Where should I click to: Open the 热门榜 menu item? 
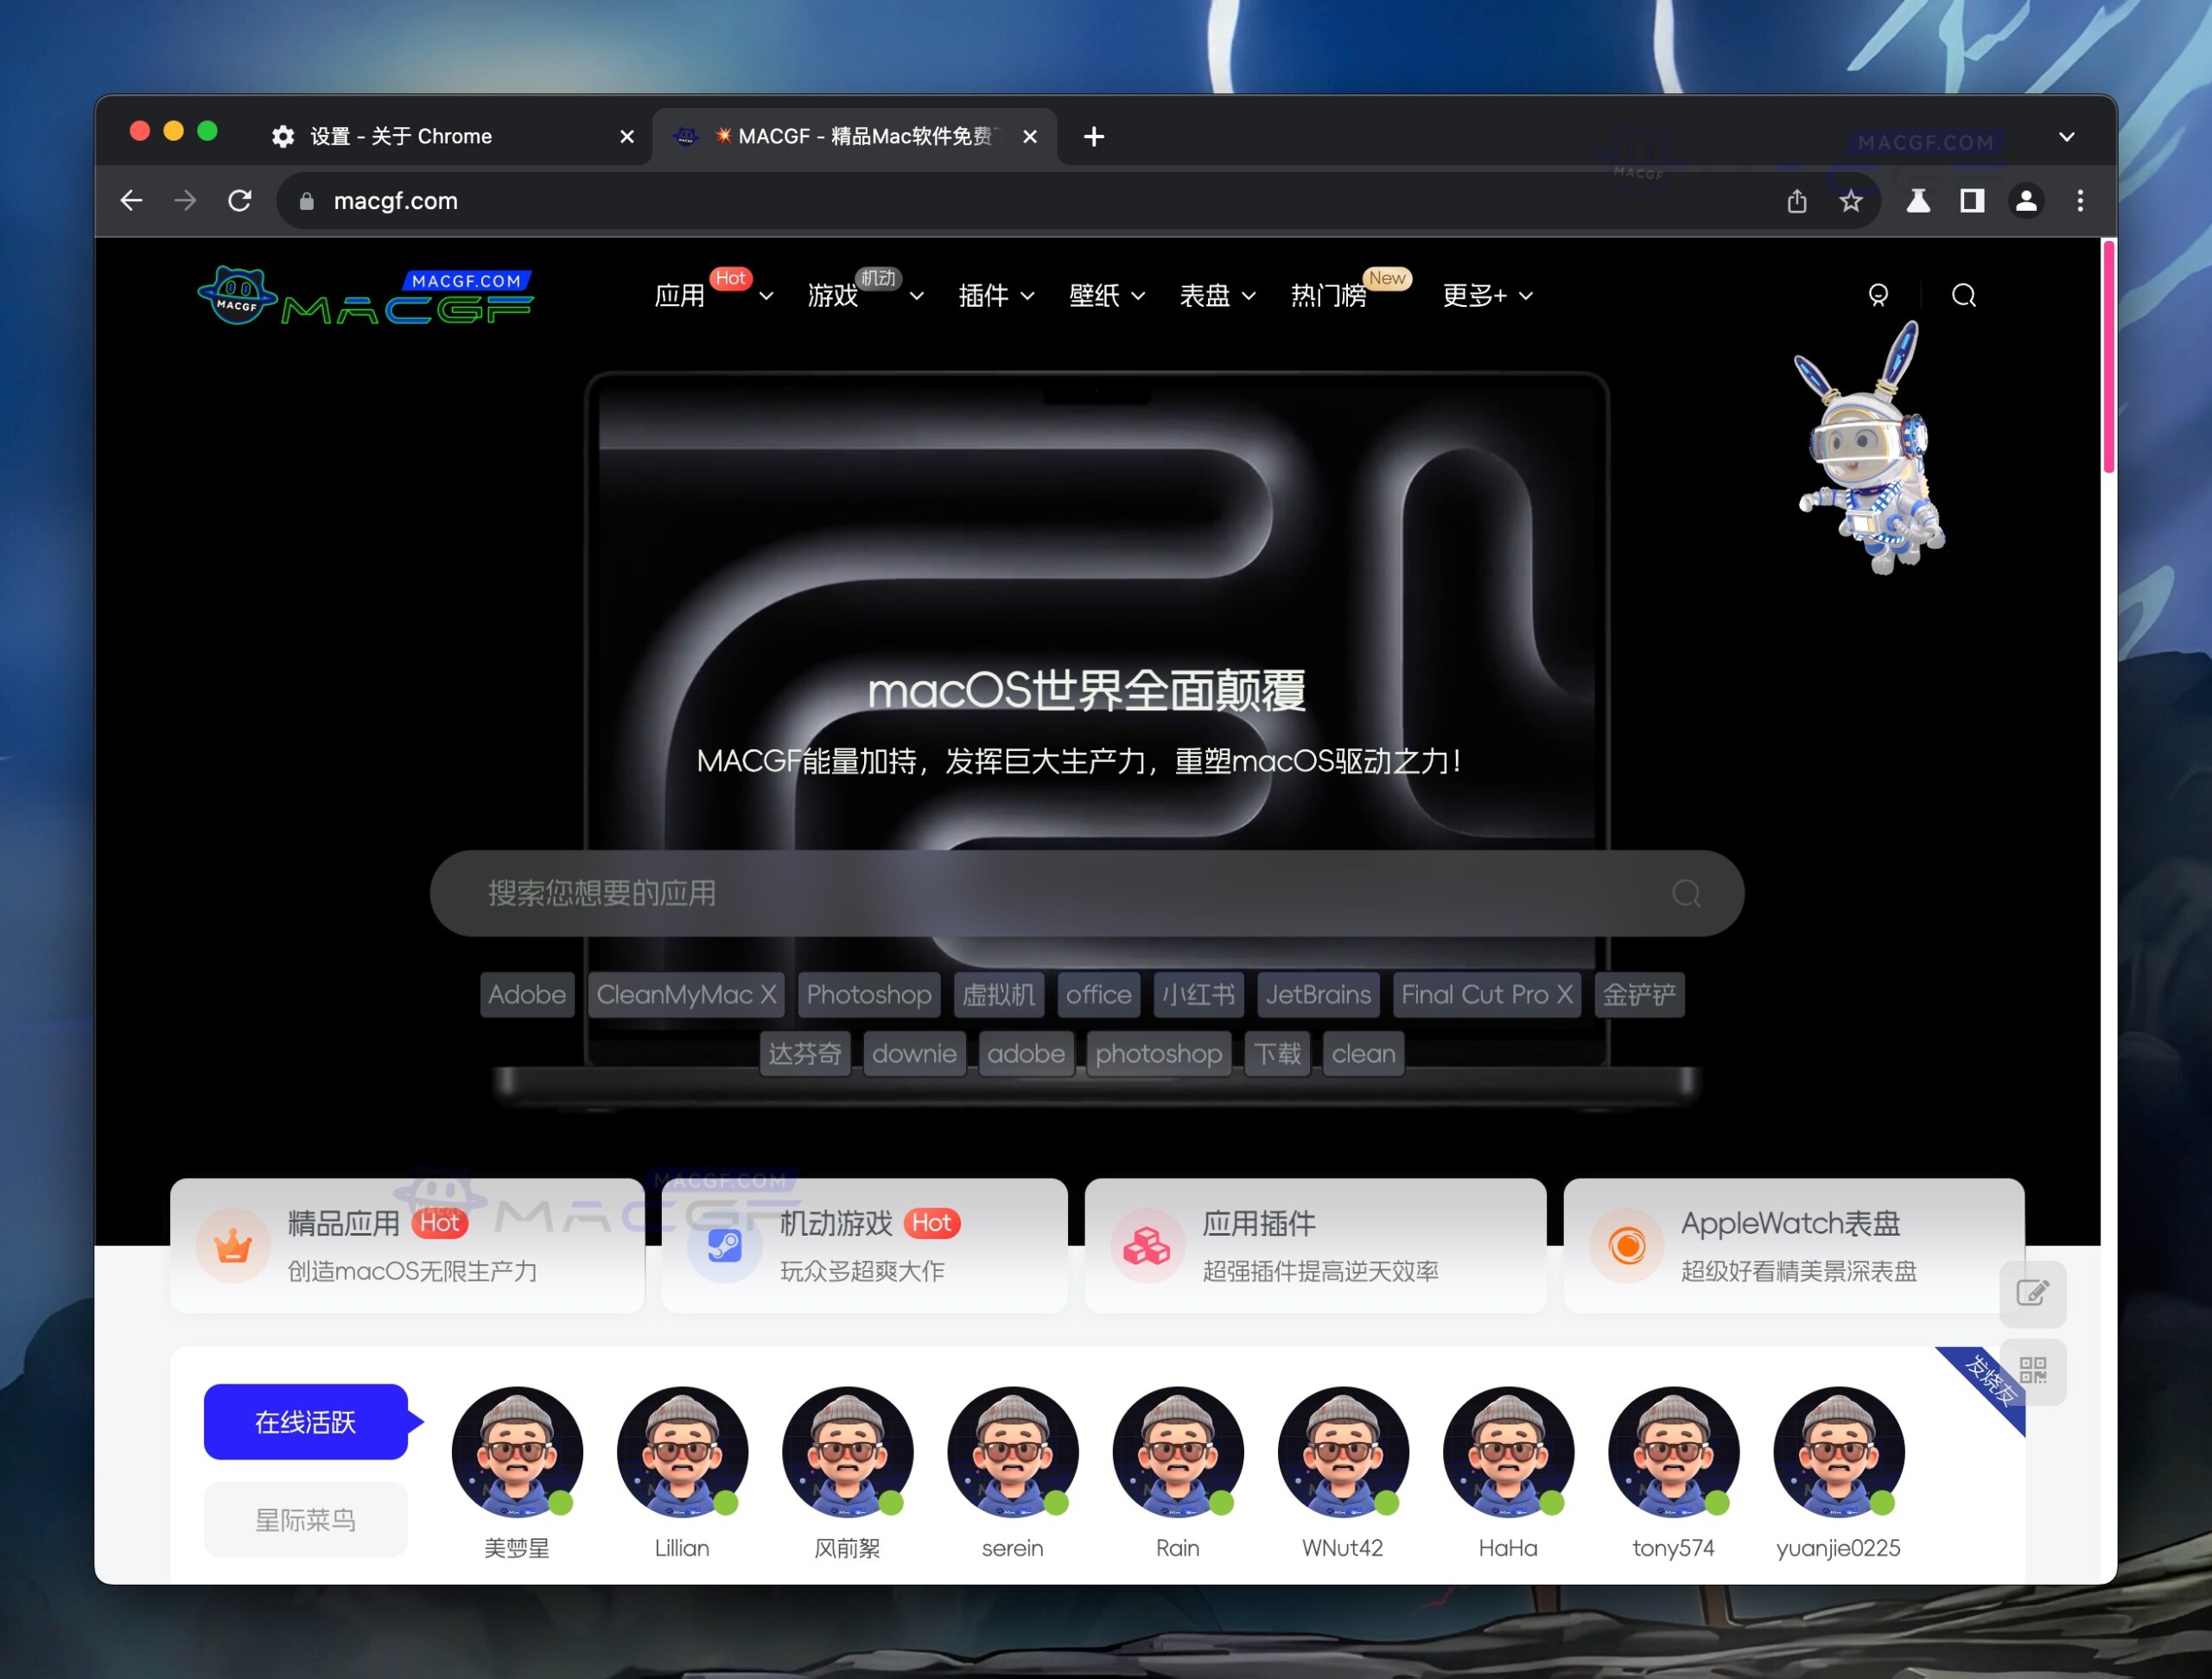1330,296
